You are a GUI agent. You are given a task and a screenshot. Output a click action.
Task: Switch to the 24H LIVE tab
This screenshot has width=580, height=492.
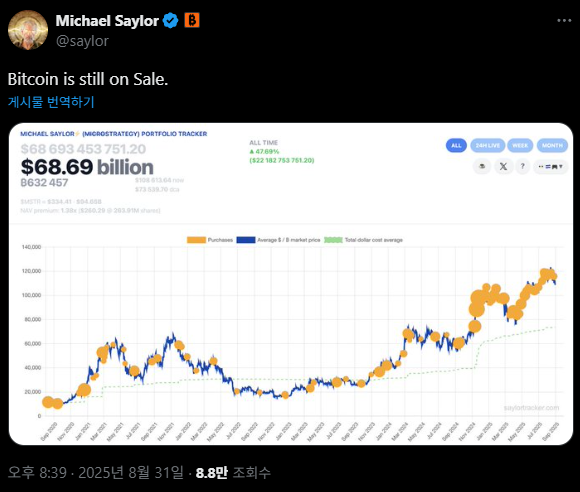click(488, 145)
